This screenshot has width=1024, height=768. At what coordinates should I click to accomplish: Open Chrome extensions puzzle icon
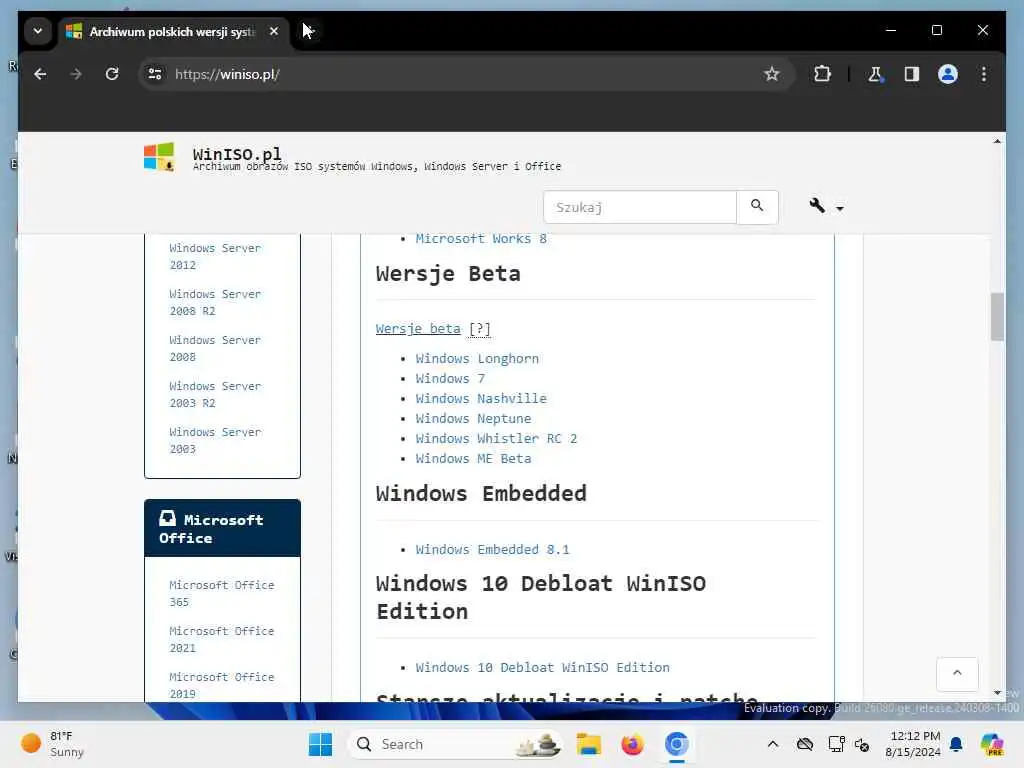pyautogui.click(x=822, y=74)
